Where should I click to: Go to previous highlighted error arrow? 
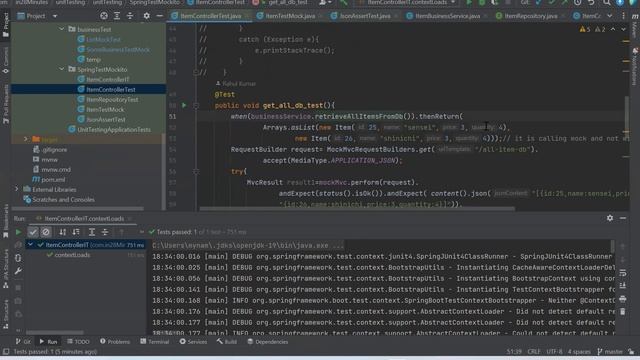tap(613, 29)
